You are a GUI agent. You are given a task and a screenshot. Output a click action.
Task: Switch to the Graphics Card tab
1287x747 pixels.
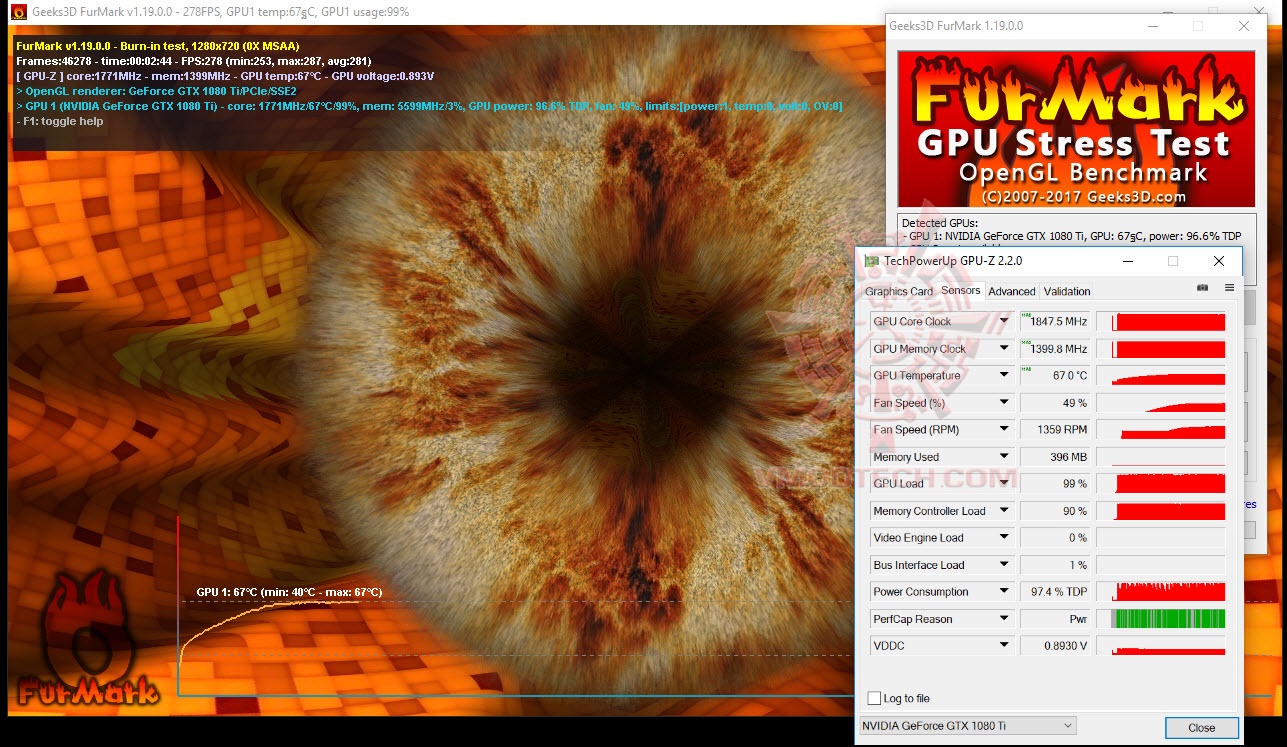tap(899, 291)
